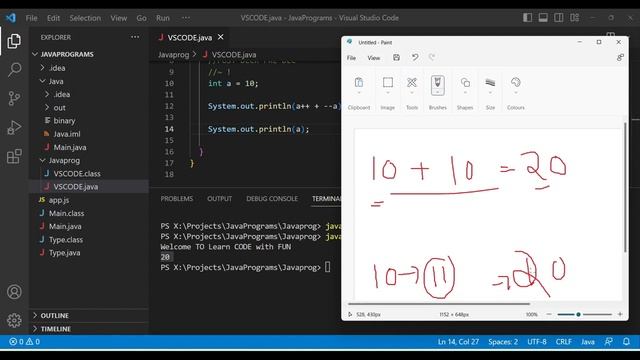The height and width of the screenshot is (360, 640).
Task: Adjust the Paint zoom slider handle
Action: point(578,314)
